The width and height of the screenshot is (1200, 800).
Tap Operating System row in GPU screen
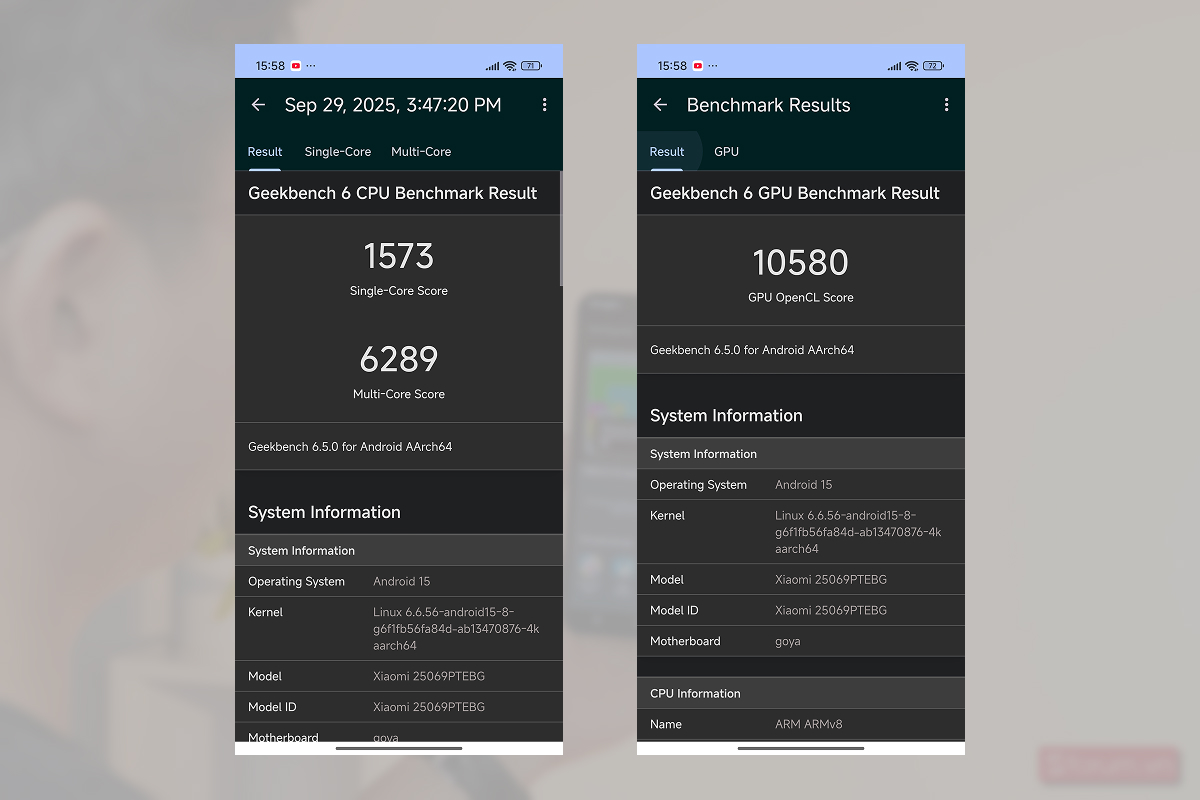801,484
